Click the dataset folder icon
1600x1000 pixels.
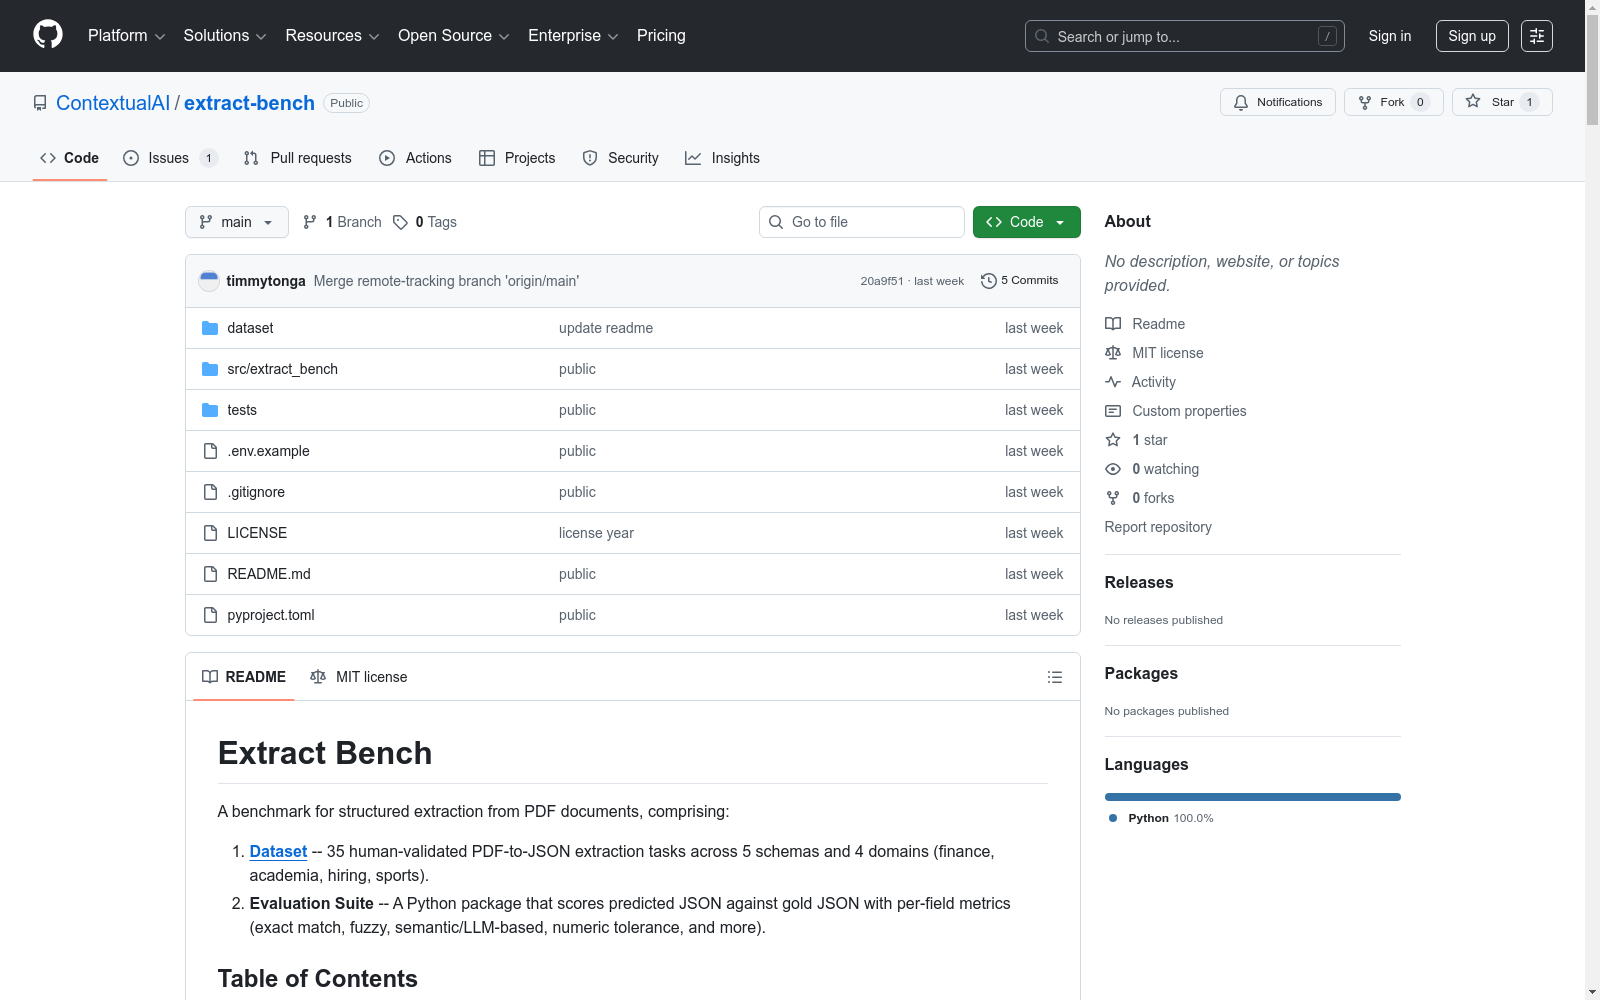[x=210, y=328]
